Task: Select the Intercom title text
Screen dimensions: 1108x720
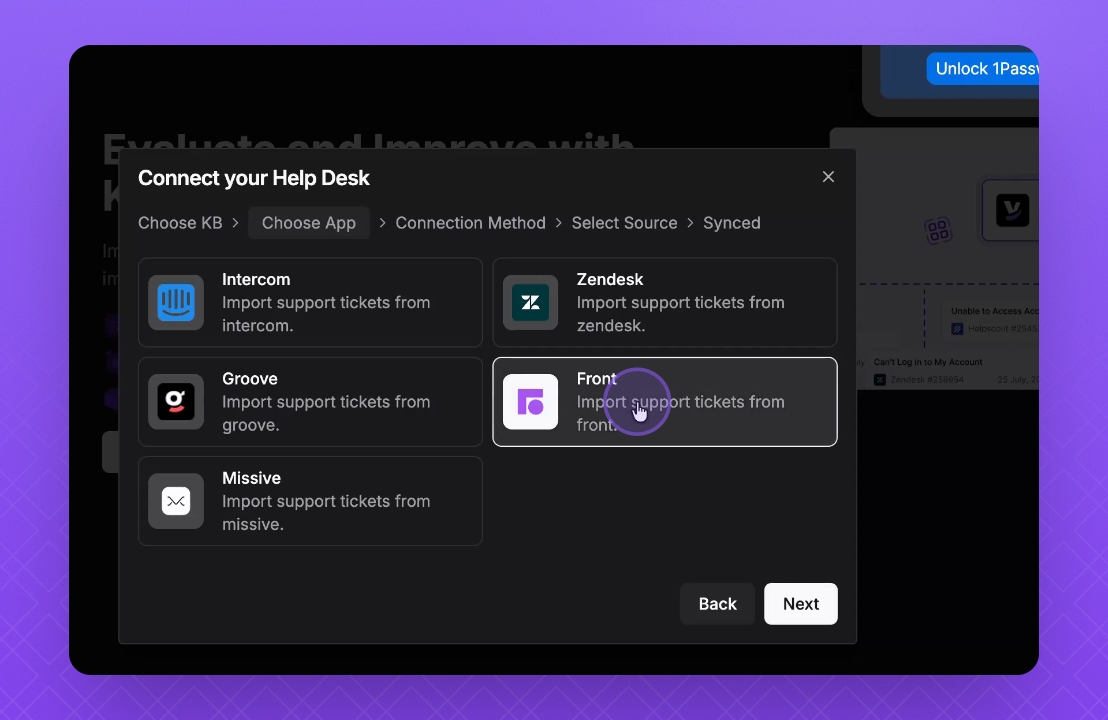Action: tap(256, 279)
